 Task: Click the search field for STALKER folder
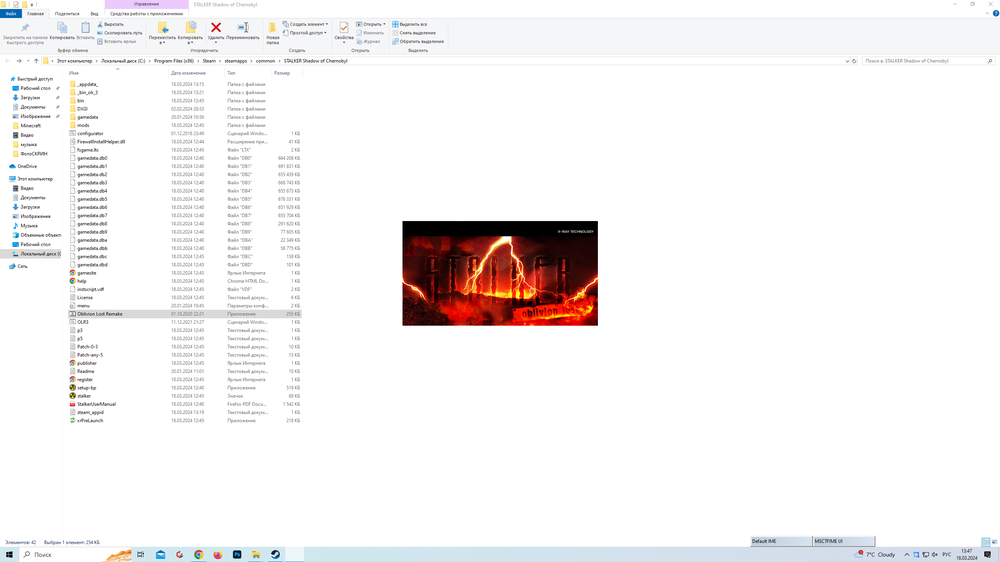(920, 61)
